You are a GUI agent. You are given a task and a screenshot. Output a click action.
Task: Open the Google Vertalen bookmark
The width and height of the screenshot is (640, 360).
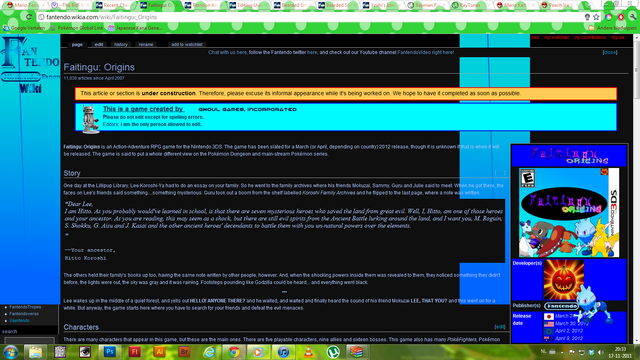(x=24, y=28)
